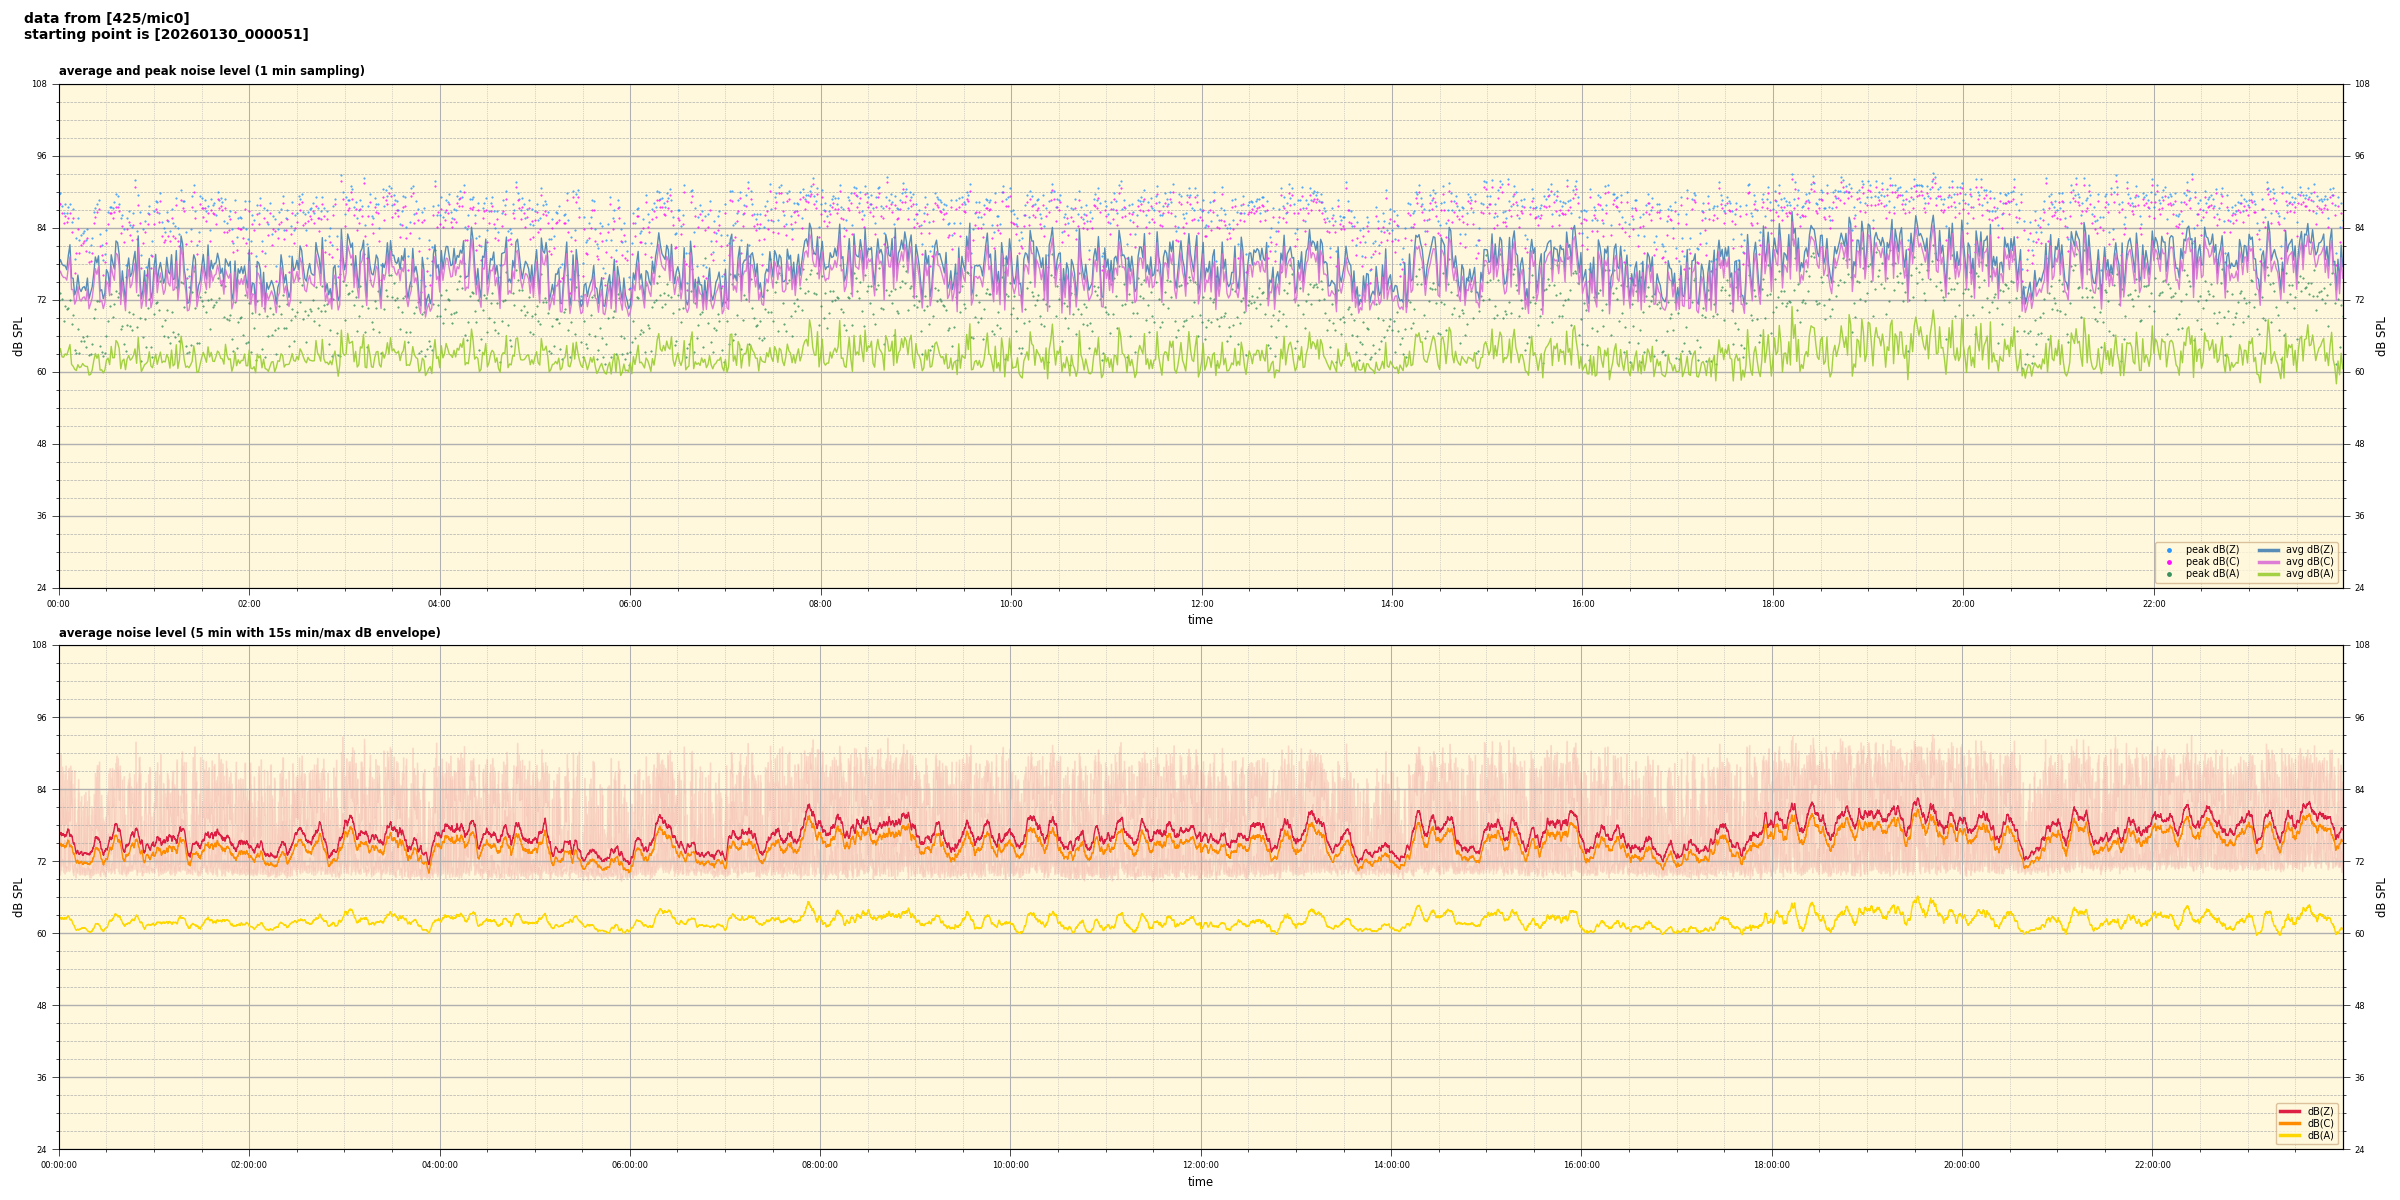
Task: Click yellow dB(A) swatch in bottom legend
Action: pyautogui.click(x=2290, y=1135)
